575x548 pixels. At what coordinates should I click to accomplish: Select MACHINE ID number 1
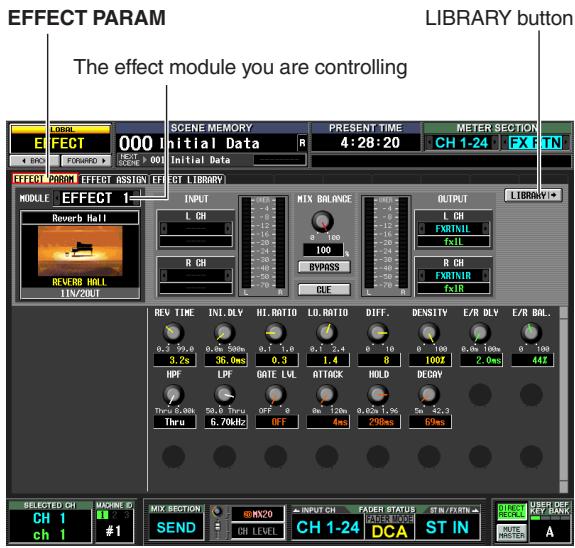coord(102,515)
